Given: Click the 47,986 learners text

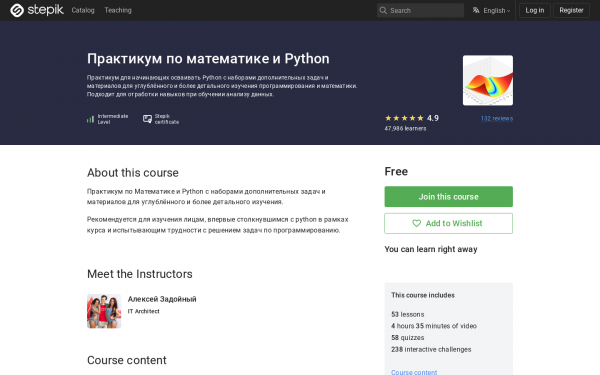Looking at the screenshot, I should pos(405,129).
